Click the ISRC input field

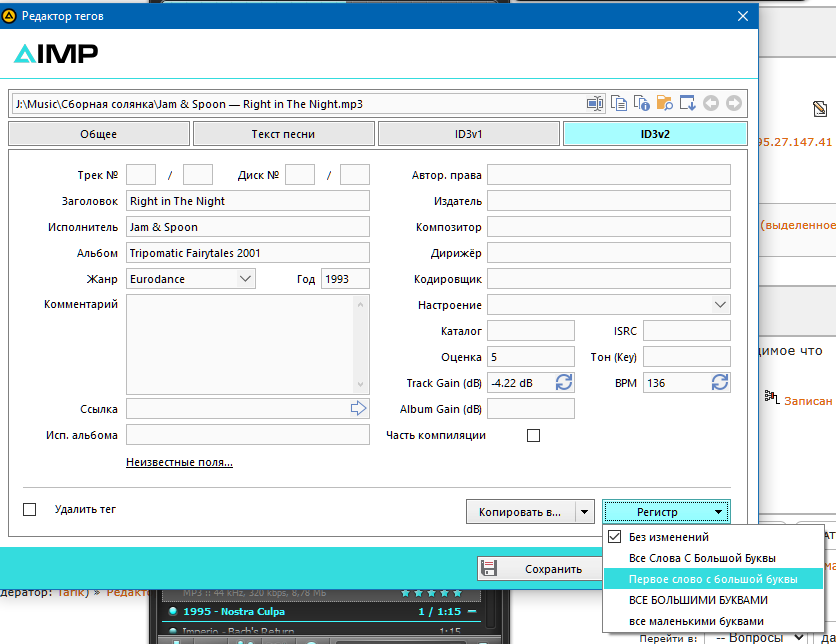(687, 331)
